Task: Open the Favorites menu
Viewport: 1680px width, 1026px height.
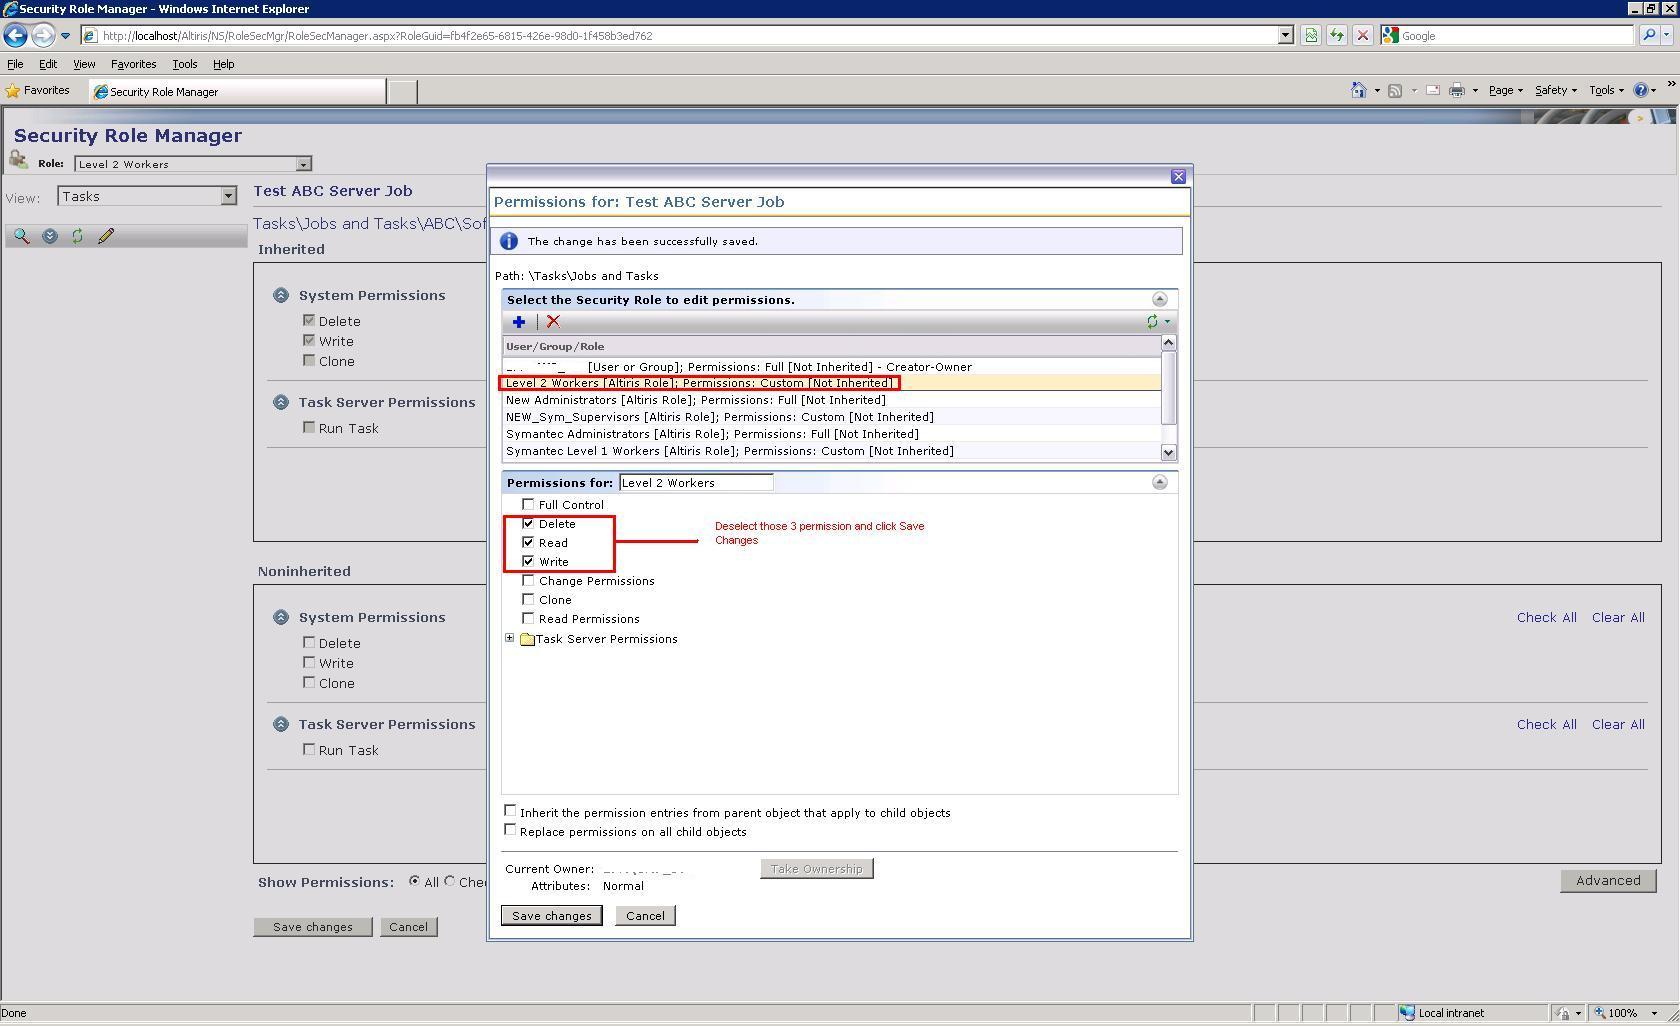Action: (x=133, y=64)
